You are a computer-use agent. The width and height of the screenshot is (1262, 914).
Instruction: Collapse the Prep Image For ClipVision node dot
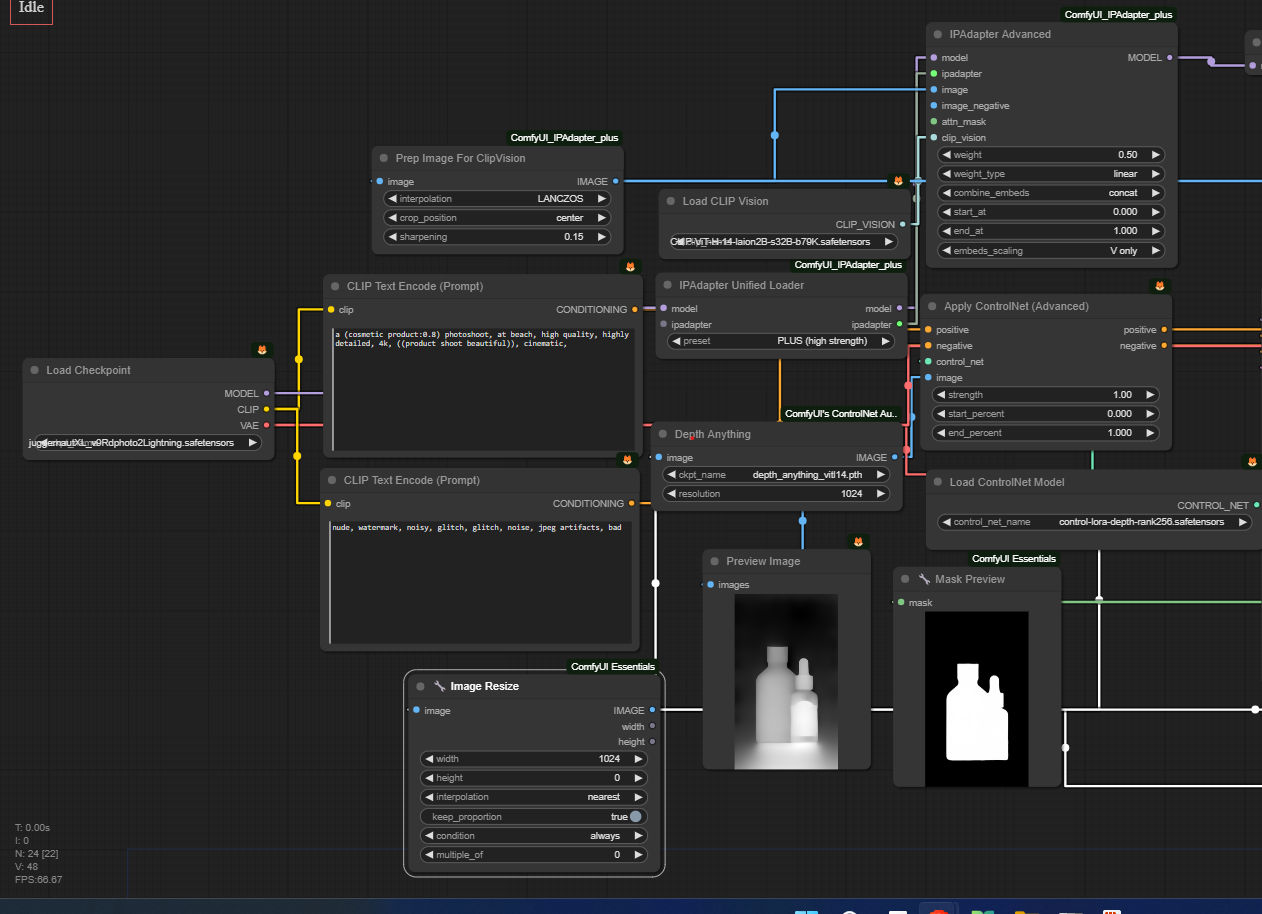click(384, 158)
